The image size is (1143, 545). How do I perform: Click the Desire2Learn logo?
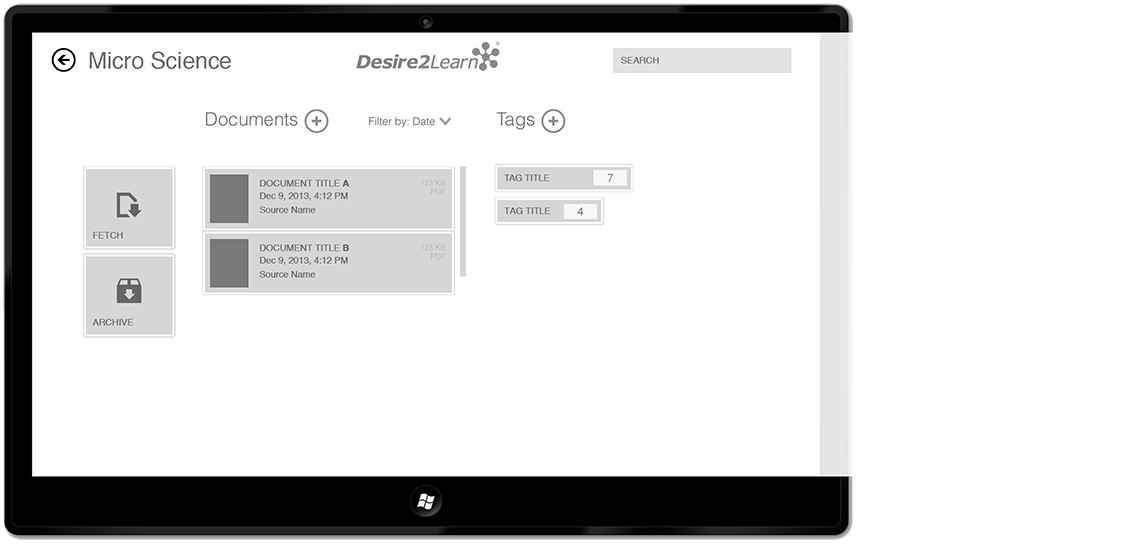tap(427, 59)
